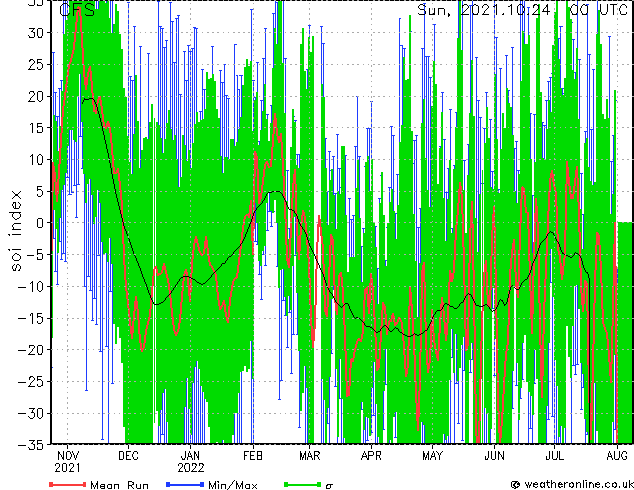This screenshot has height=490, width=634.
Task: Click the green sigma legend line
Action: coord(303,484)
